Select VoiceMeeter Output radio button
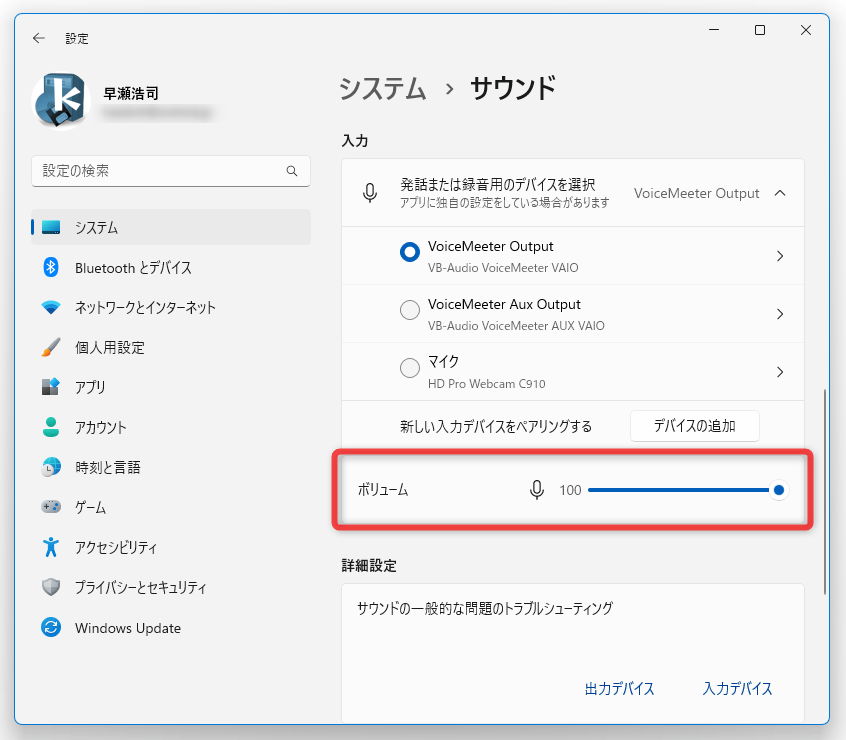Image resolution: width=846 pixels, height=740 pixels. pos(410,252)
